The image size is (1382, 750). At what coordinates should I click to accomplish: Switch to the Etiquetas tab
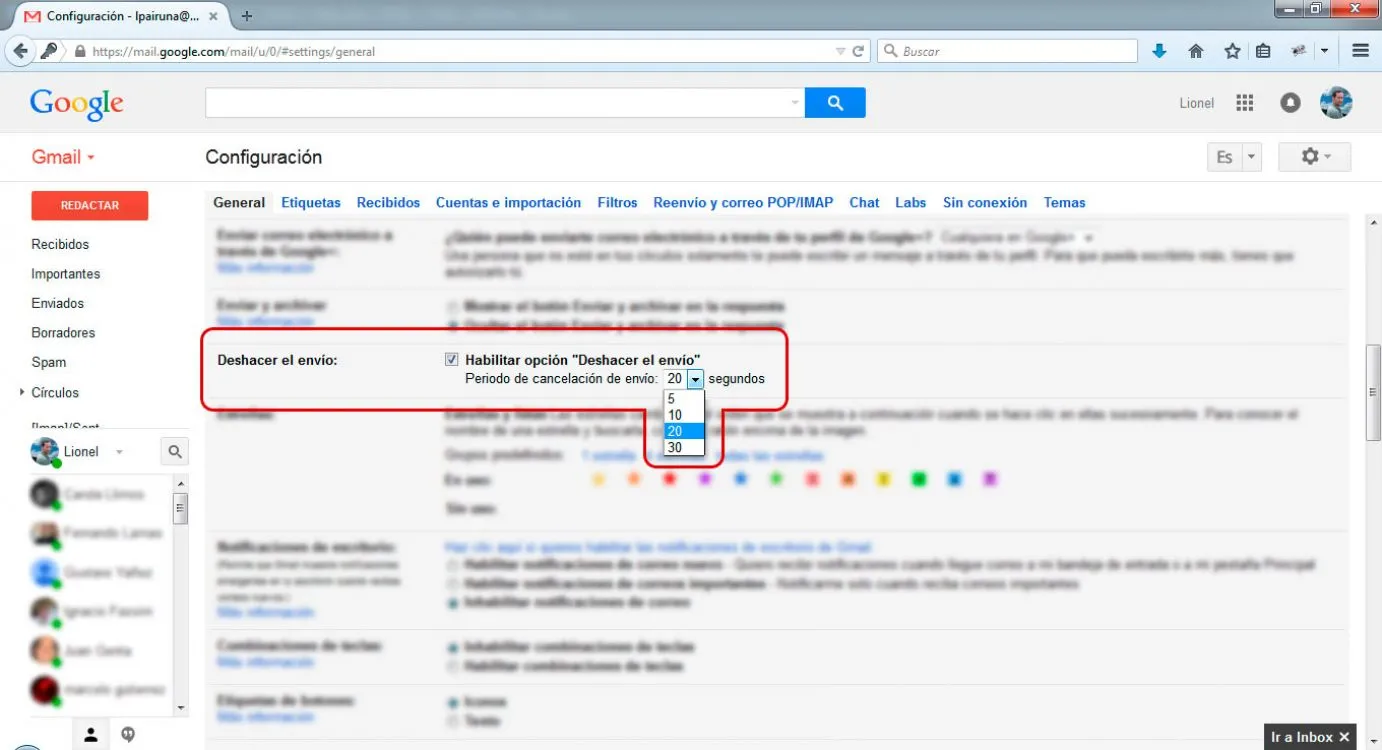click(x=311, y=202)
